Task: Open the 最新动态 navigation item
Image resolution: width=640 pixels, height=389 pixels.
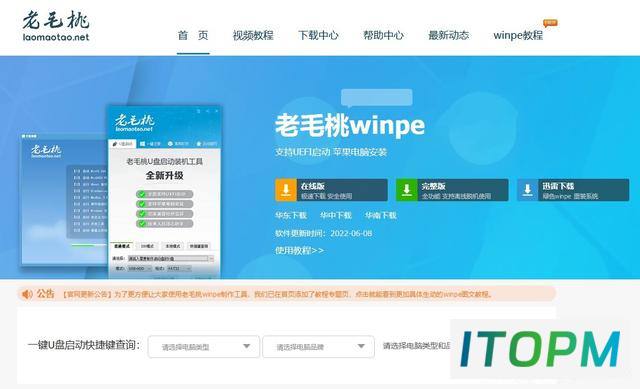Action: [448, 35]
